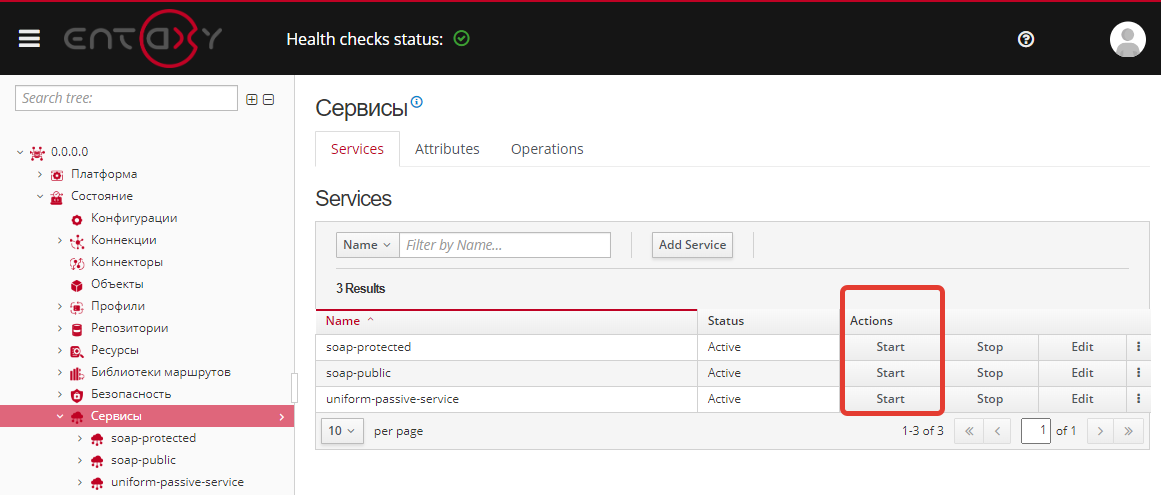Open the user avatar profile menu
This screenshot has width=1161, height=495.
point(1127,39)
